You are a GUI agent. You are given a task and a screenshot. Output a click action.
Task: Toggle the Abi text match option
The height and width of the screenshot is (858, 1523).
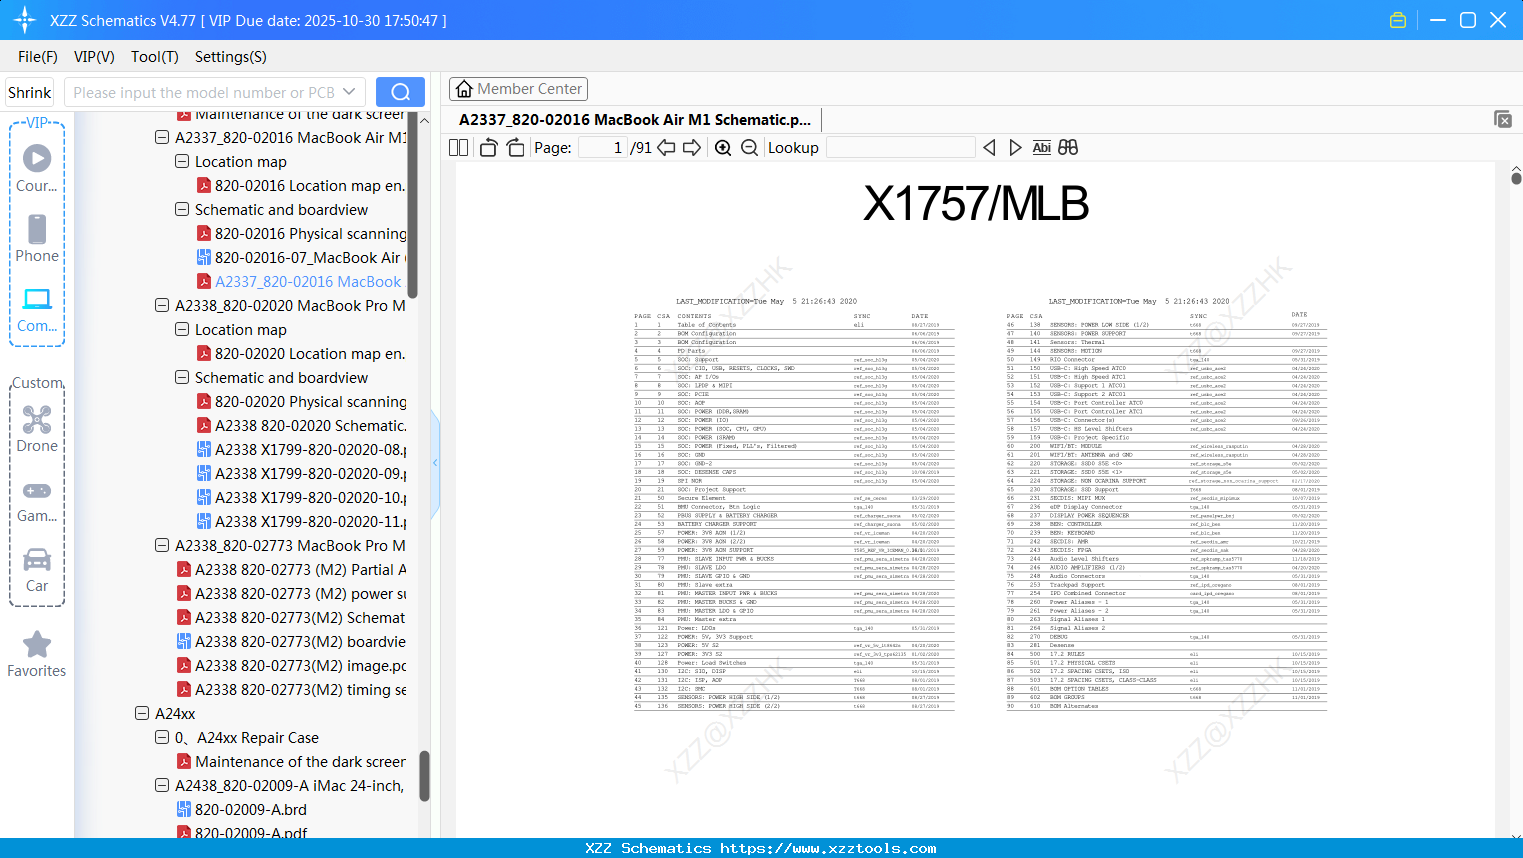pyautogui.click(x=1041, y=148)
